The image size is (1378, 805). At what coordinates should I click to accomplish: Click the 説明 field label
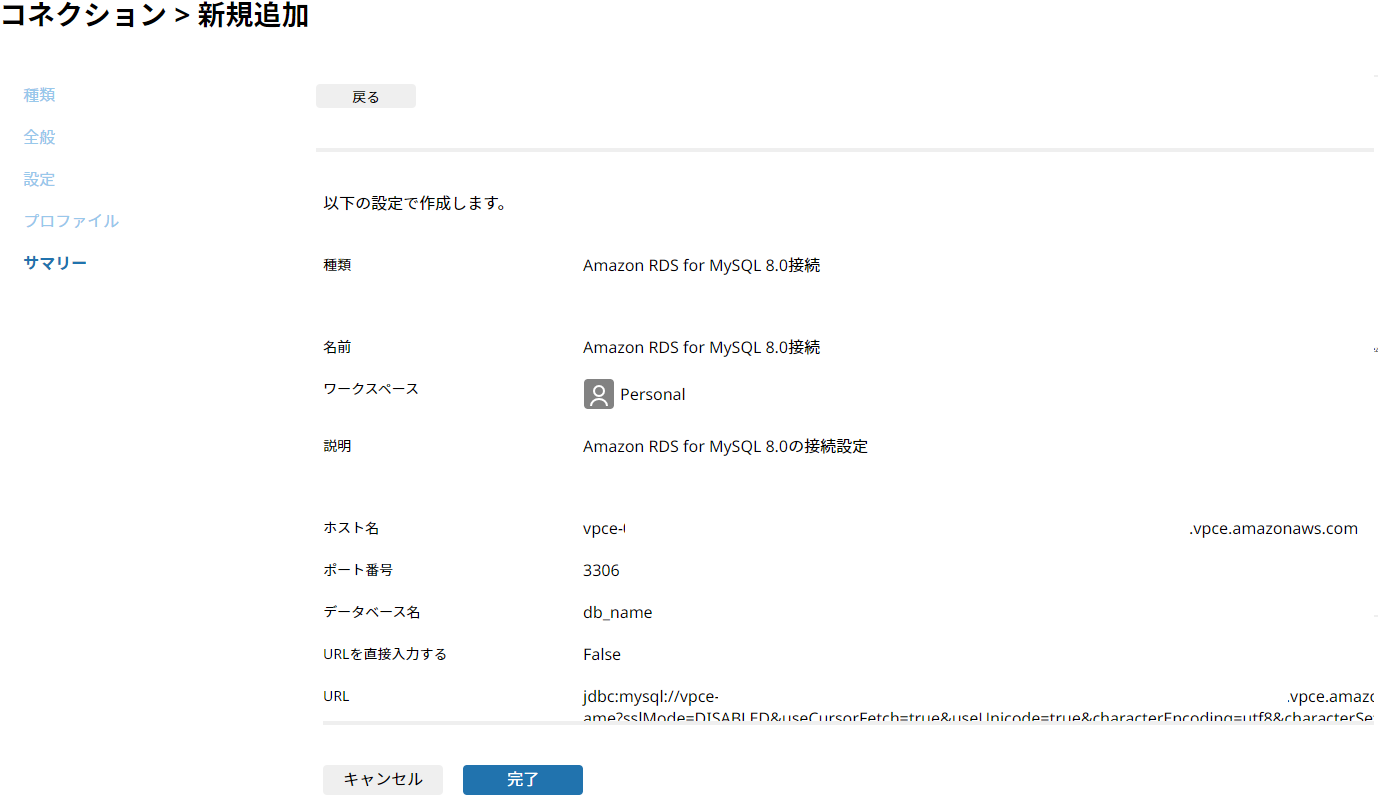(337, 446)
